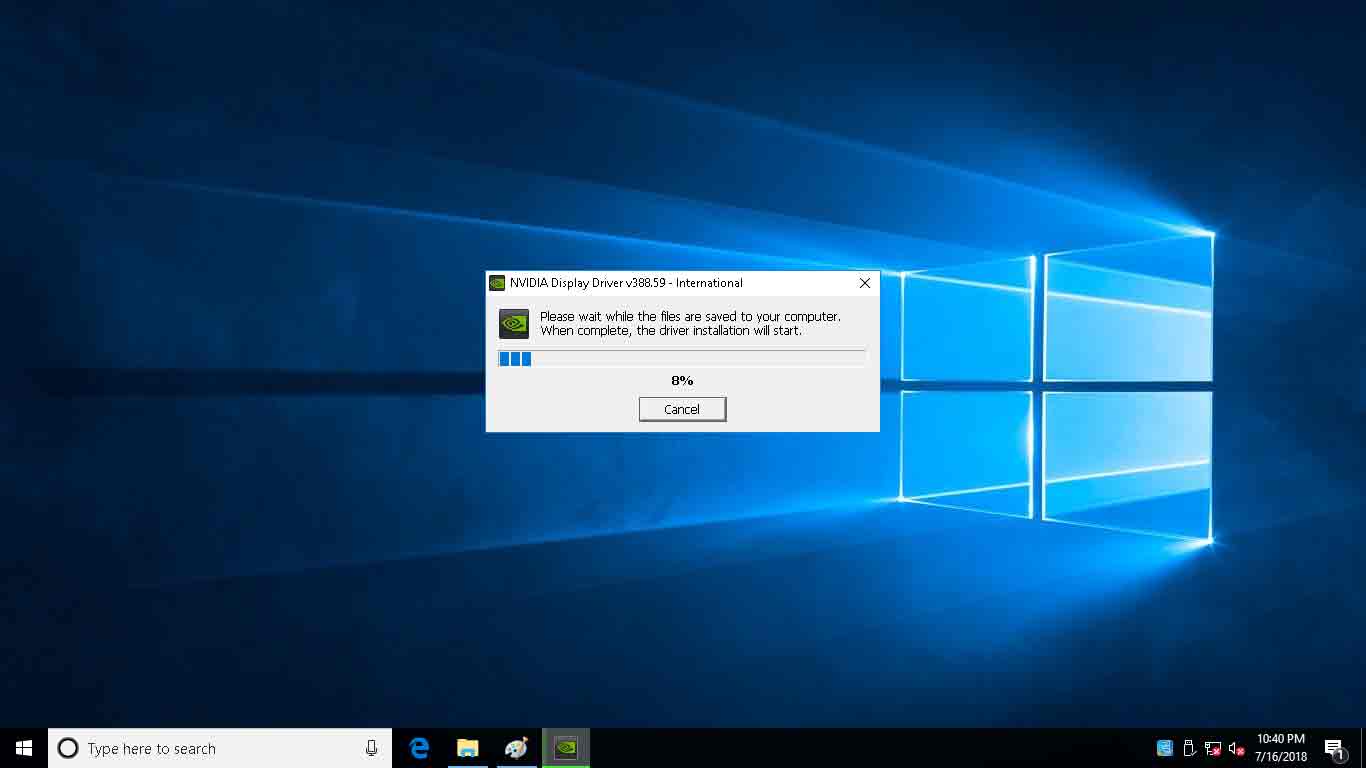The height and width of the screenshot is (768, 1366).
Task: Click the blue app icon in system tray
Action: pyautogui.click(x=1165, y=748)
